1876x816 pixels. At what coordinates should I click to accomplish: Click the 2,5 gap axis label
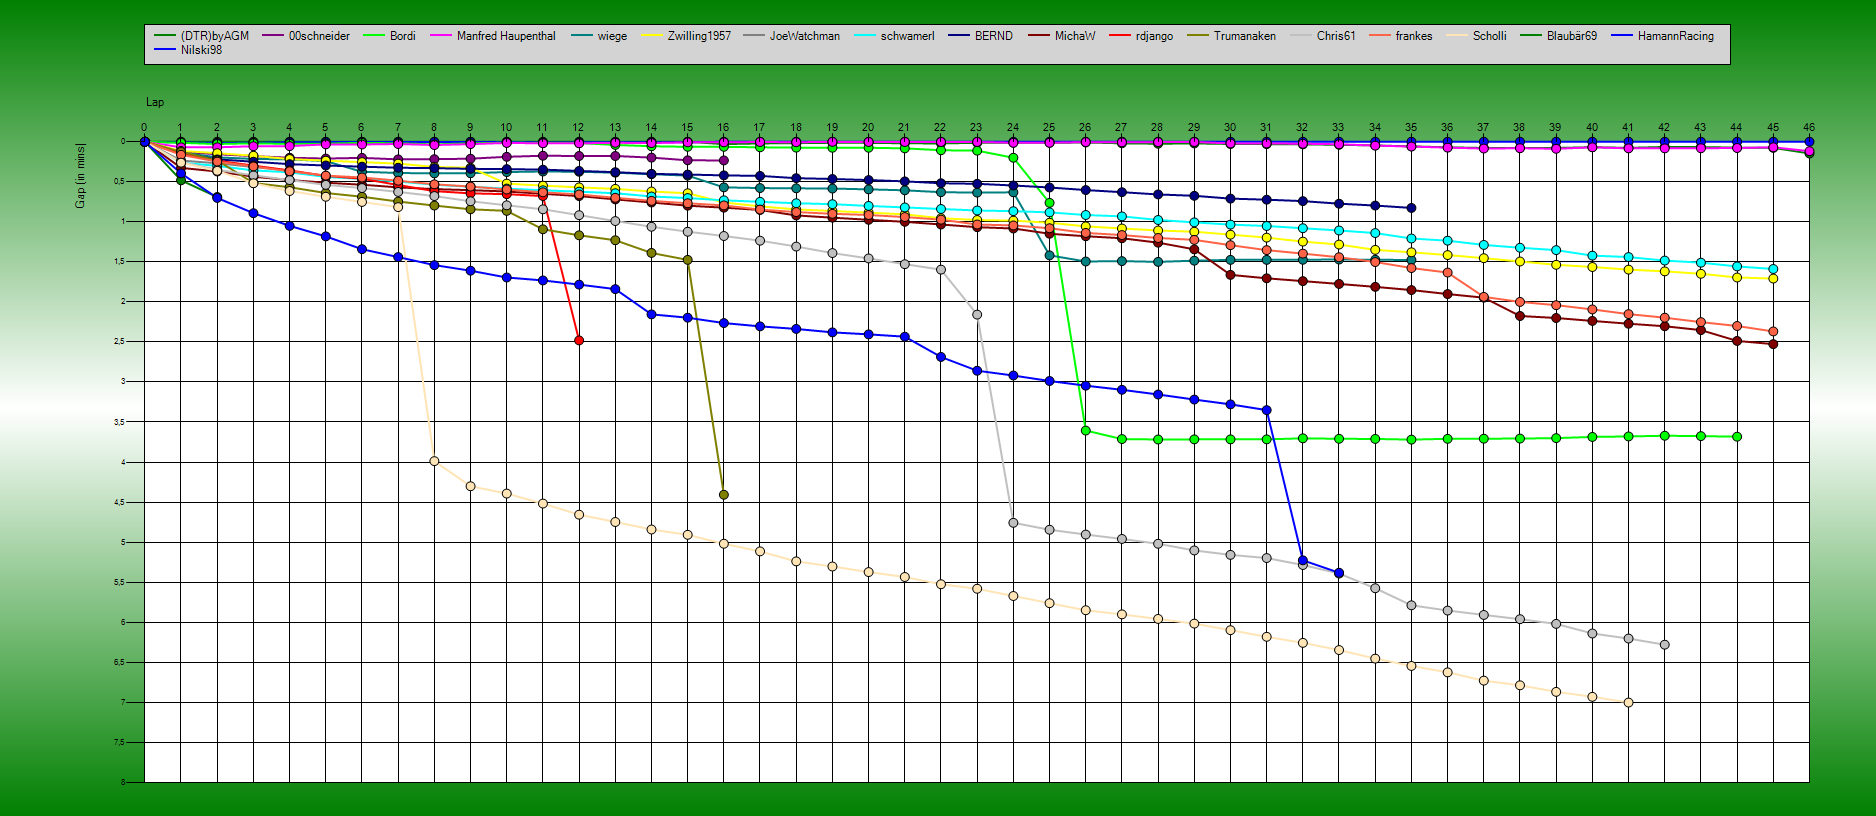(118, 342)
